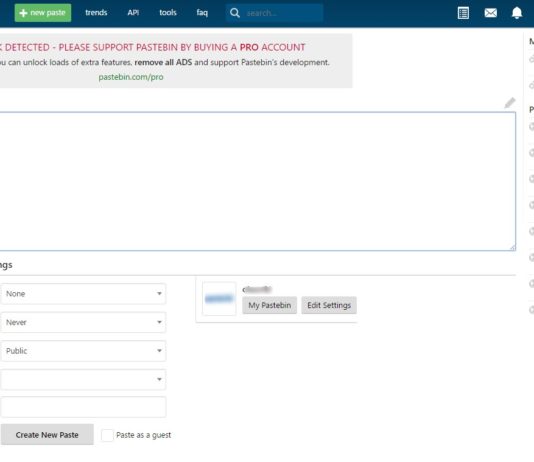
Task: Open the notifications bell icon
Action: 517,13
